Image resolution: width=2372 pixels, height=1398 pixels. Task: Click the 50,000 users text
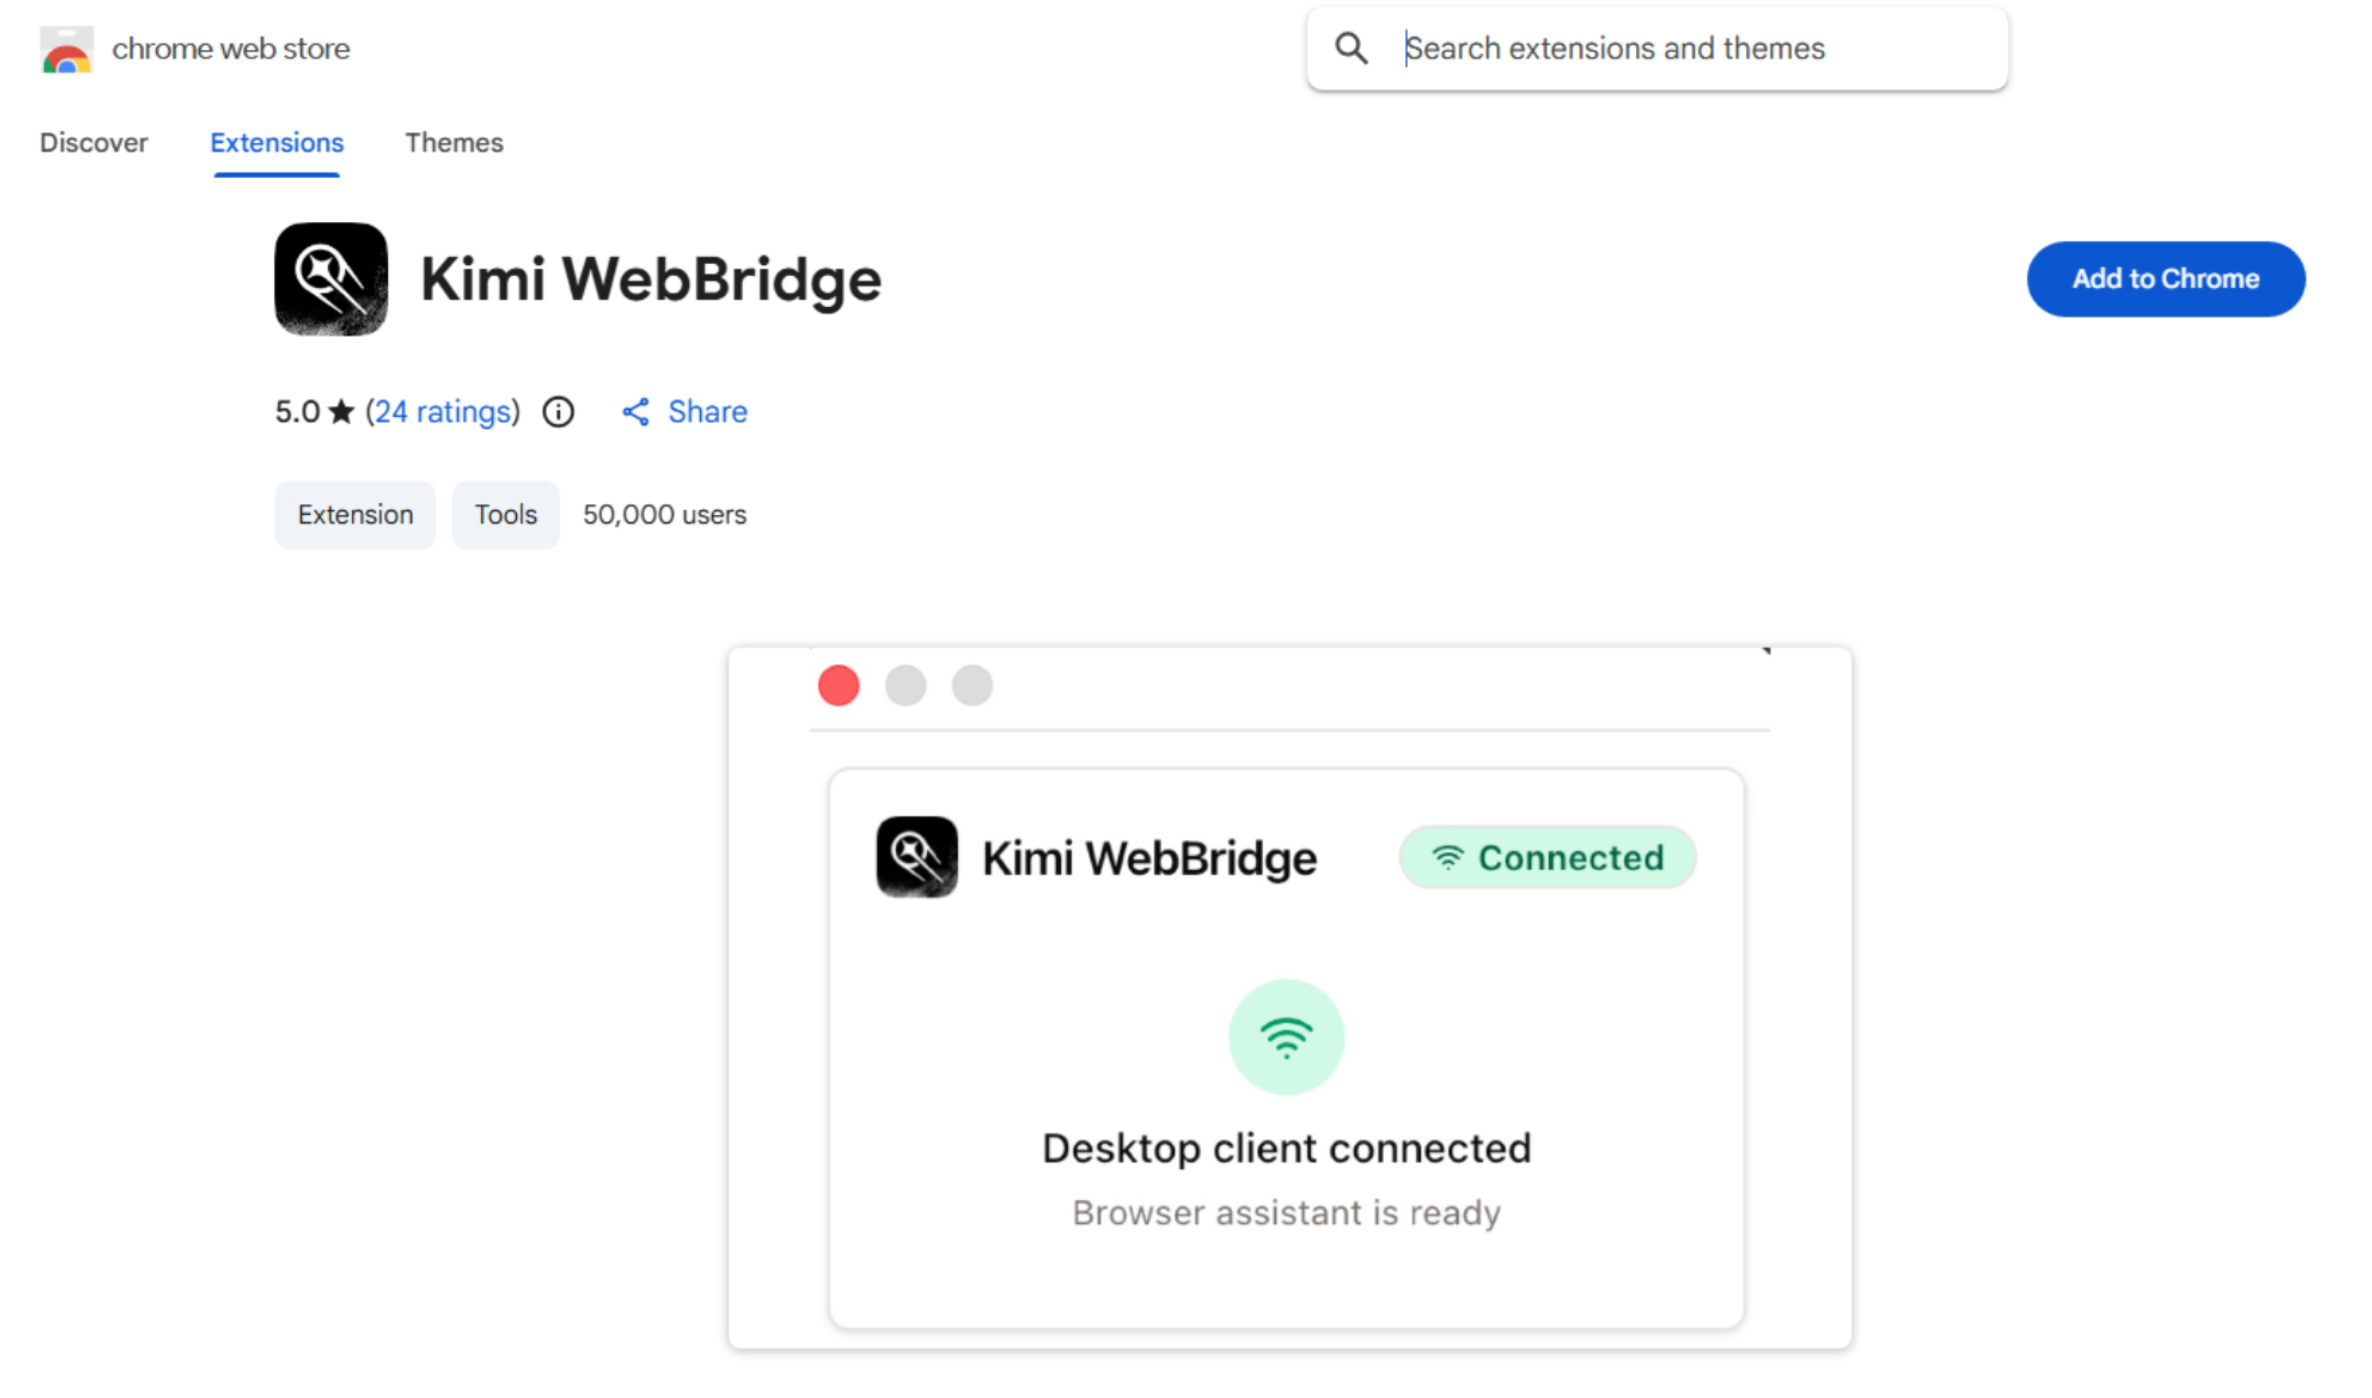(x=665, y=514)
